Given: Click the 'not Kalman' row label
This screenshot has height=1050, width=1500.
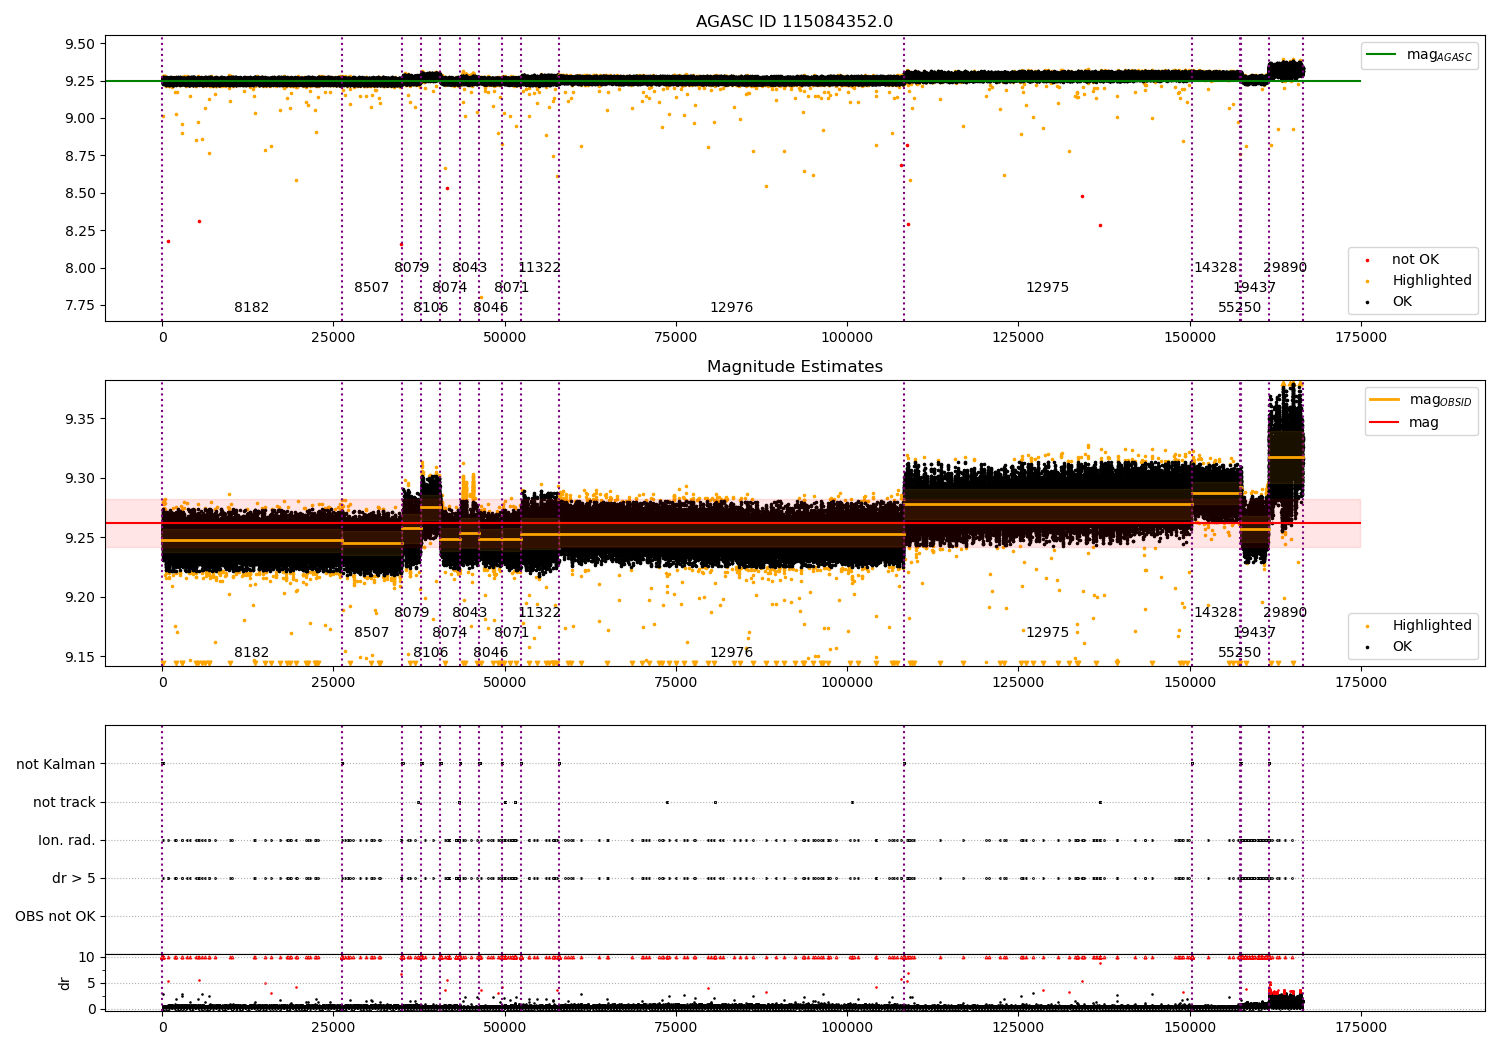Looking at the screenshot, I should coord(56,764).
